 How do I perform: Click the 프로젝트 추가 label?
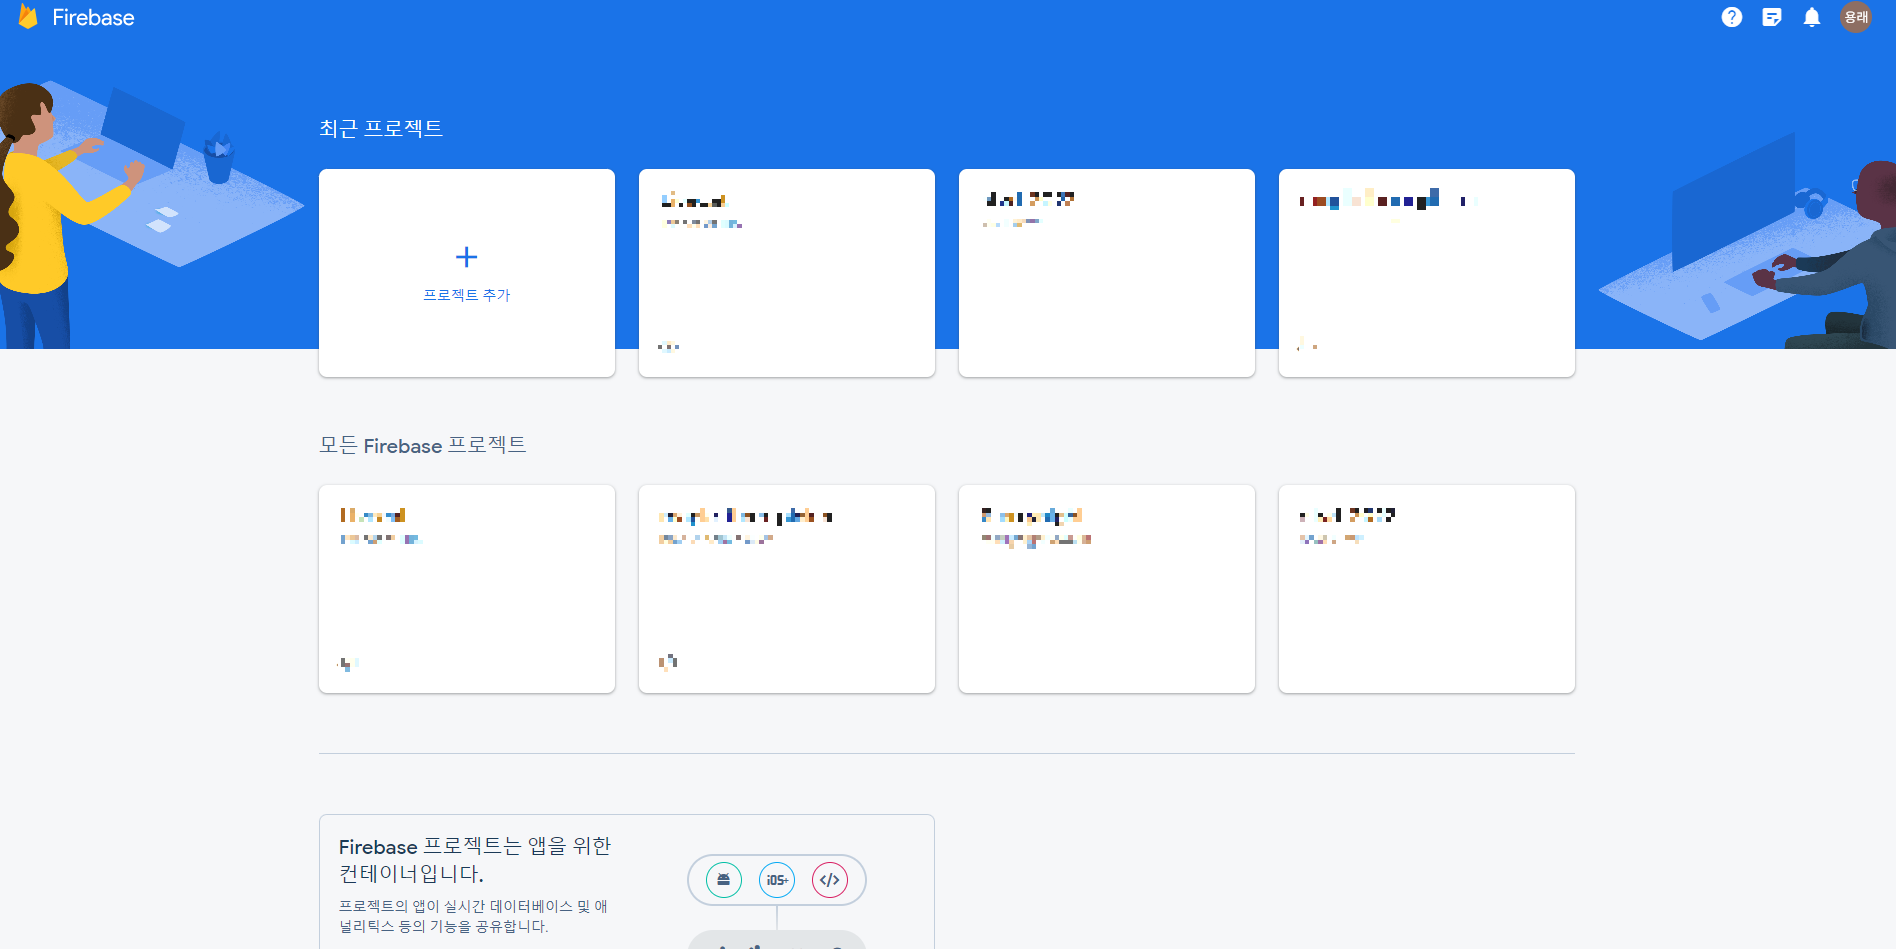click(x=467, y=295)
